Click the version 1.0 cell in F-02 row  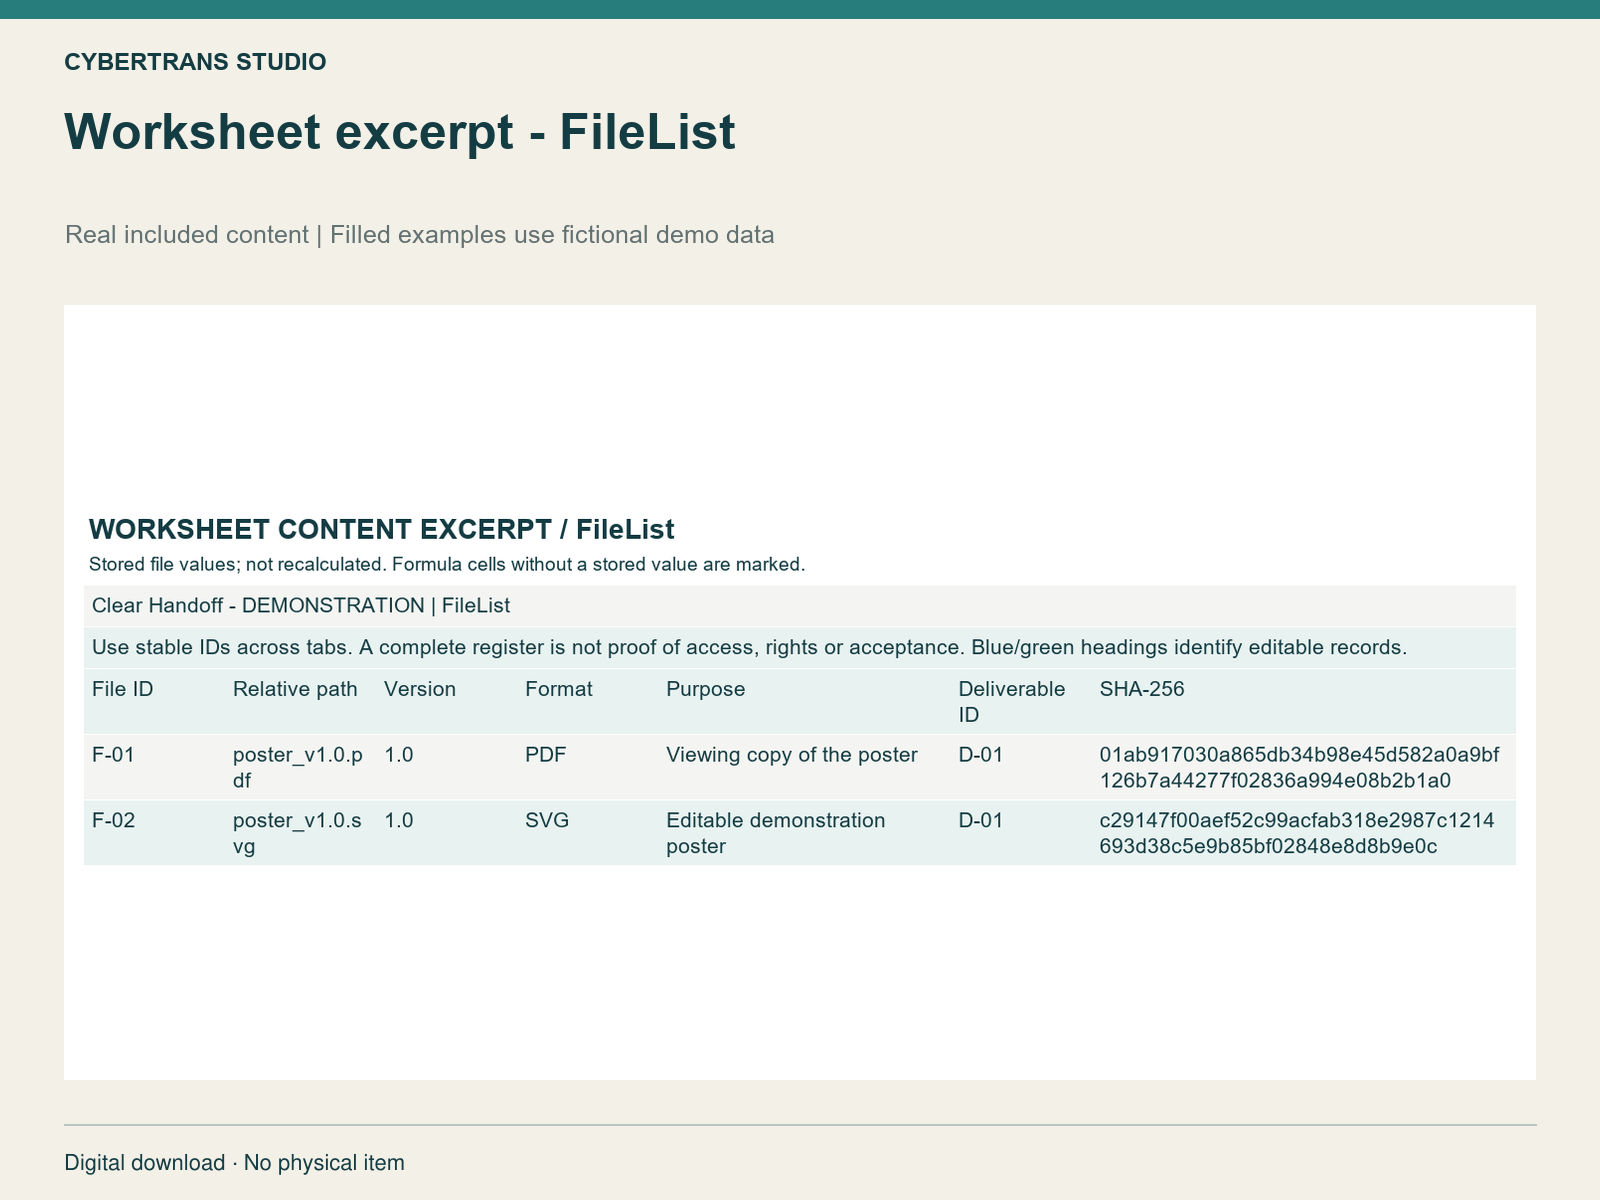[x=399, y=821]
